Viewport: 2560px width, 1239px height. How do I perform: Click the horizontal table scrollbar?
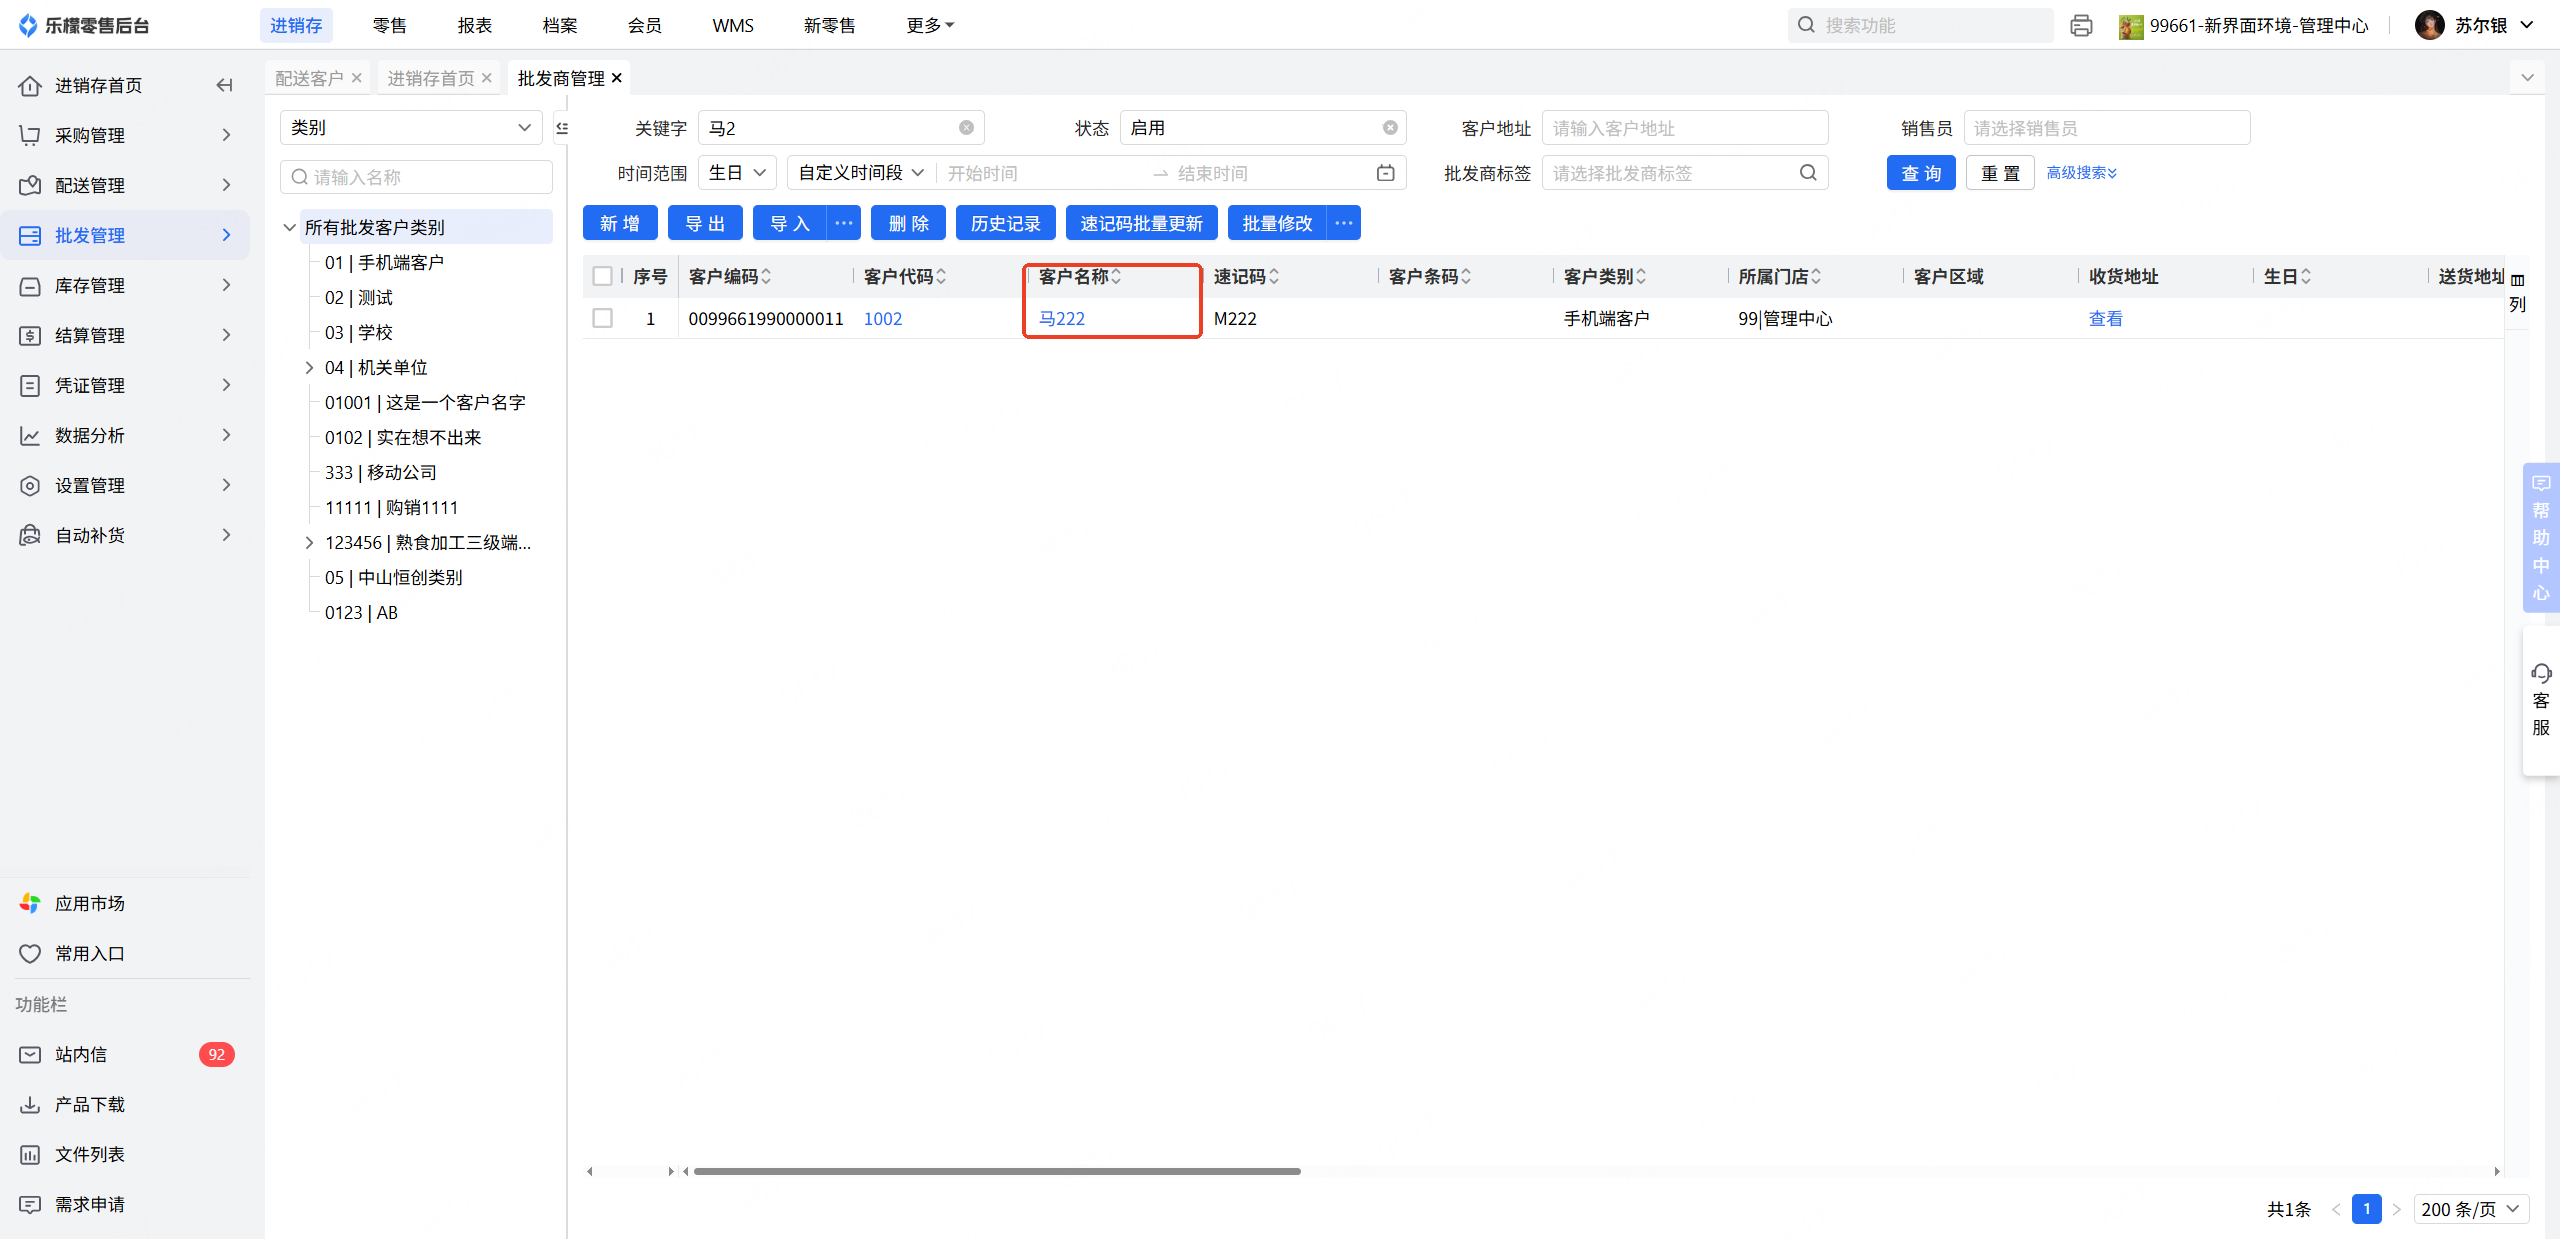click(996, 1171)
